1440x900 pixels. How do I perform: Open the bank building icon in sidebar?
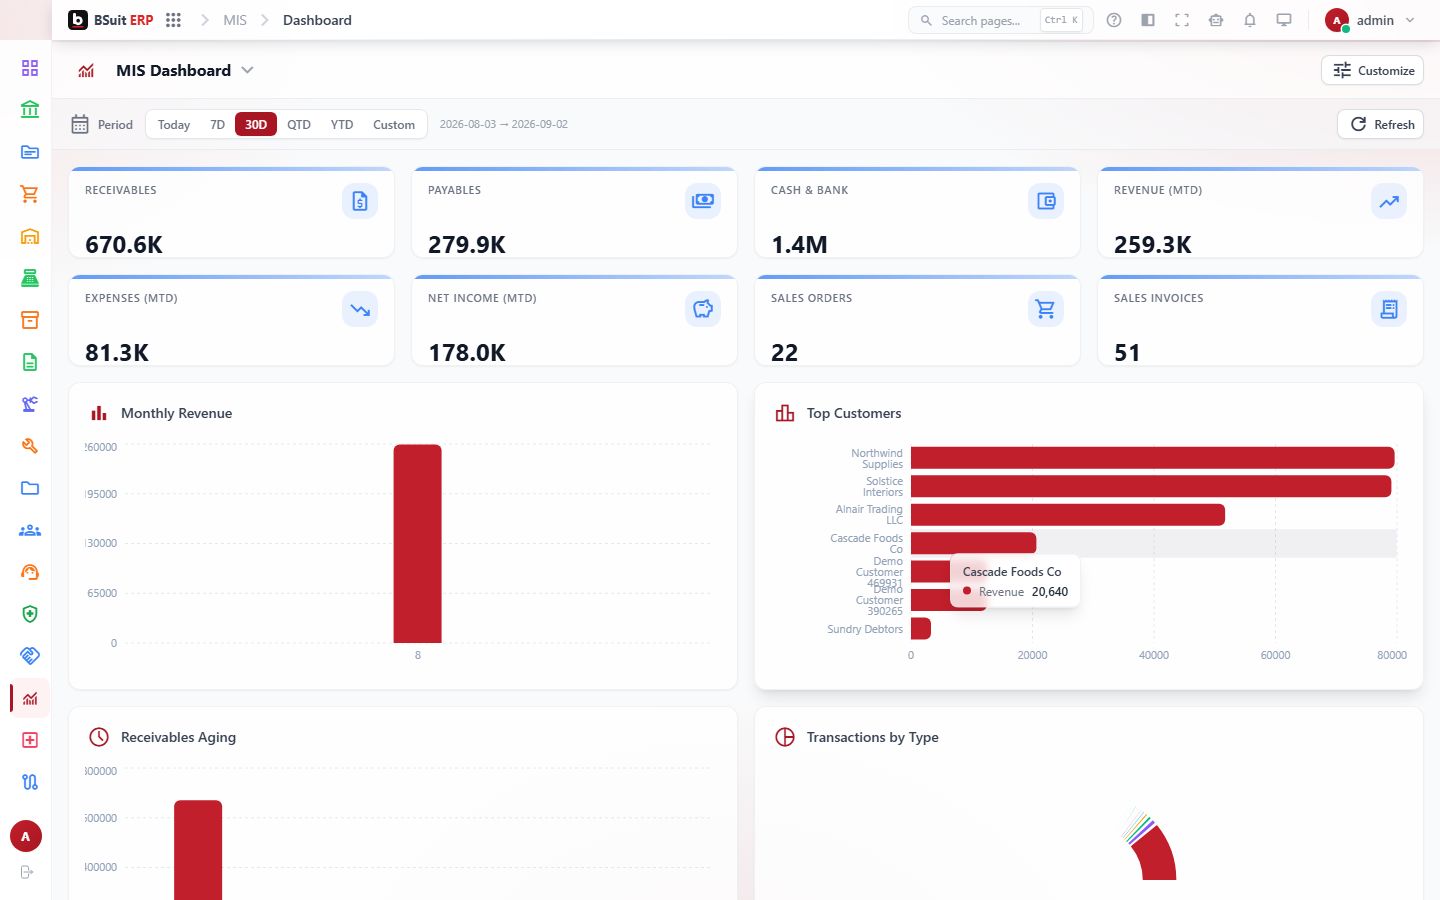click(x=30, y=110)
